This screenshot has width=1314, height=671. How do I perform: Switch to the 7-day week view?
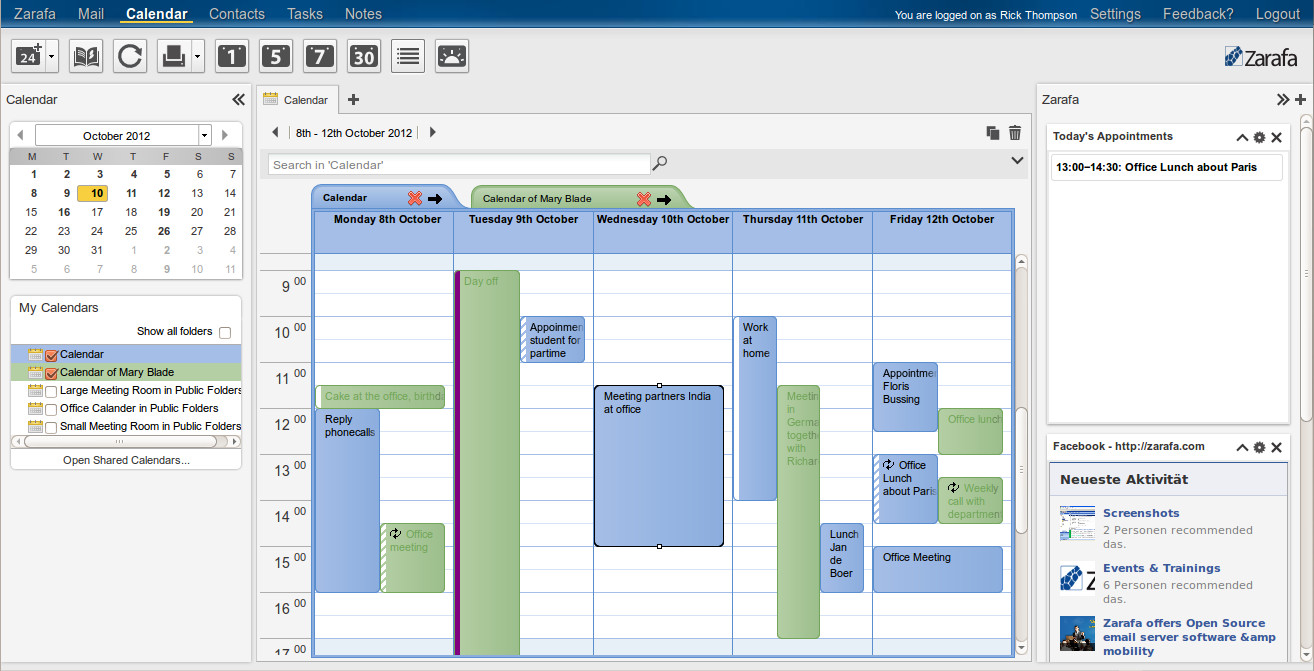[320, 56]
